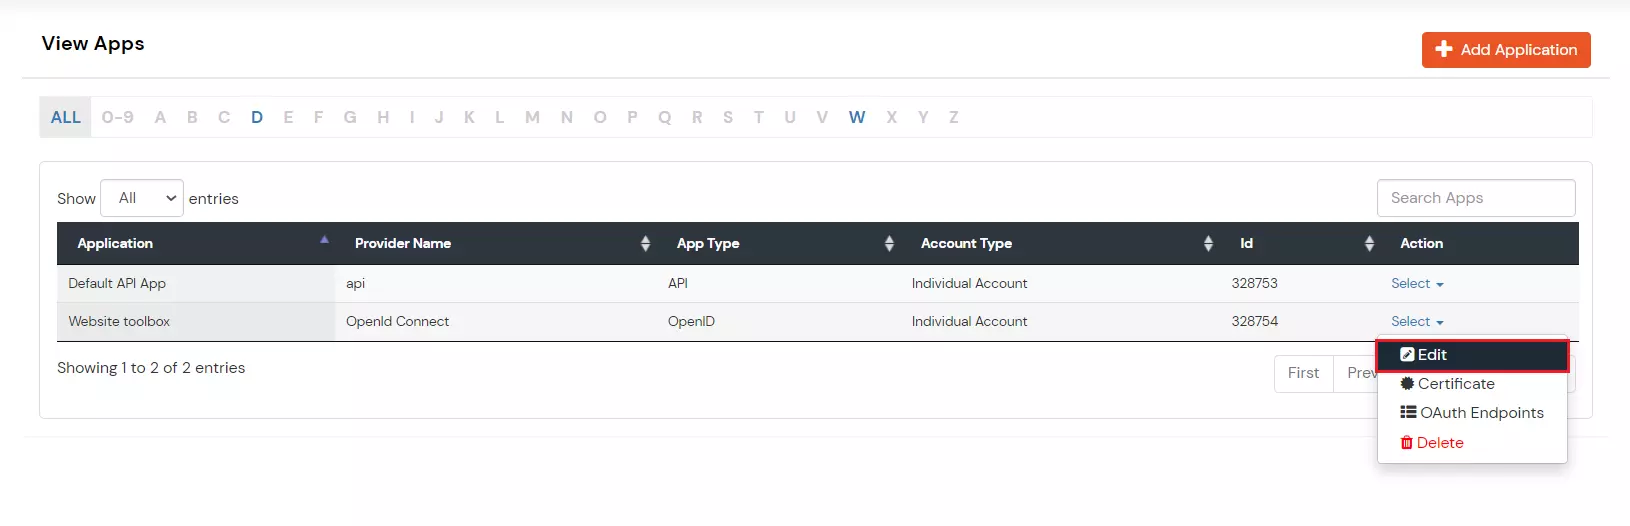Click the API app type cell
Screen dimensions: 1630x526
click(779, 284)
